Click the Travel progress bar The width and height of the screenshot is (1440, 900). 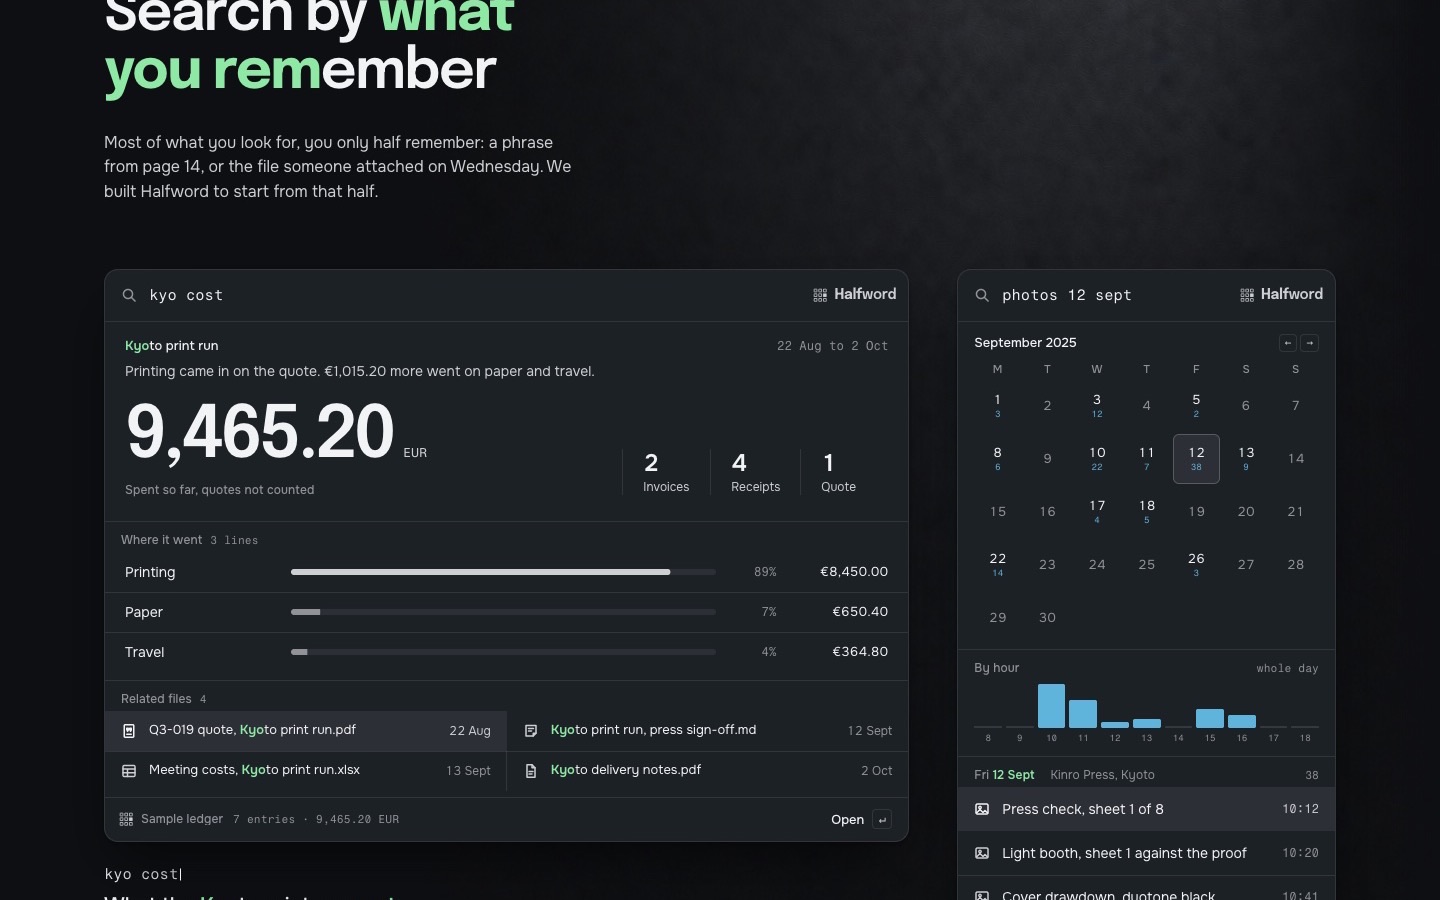tap(503, 652)
